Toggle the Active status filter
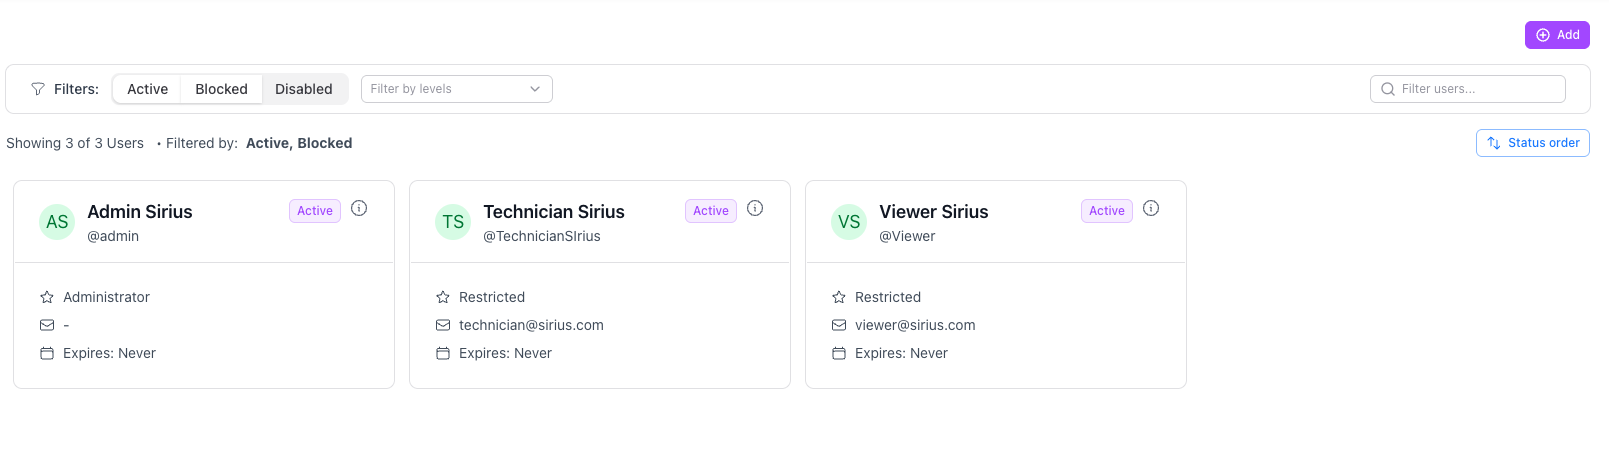1609x452 pixels. pos(147,89)
